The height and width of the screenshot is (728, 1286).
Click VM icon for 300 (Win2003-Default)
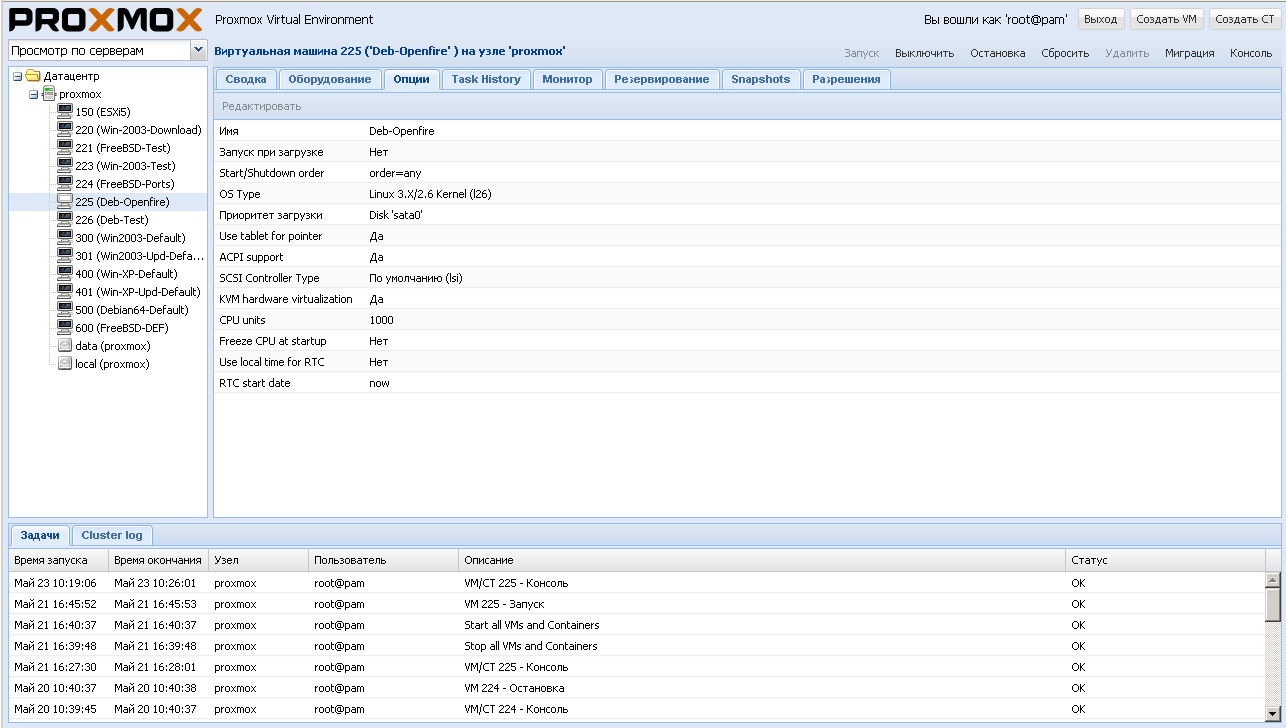point(65,238)
